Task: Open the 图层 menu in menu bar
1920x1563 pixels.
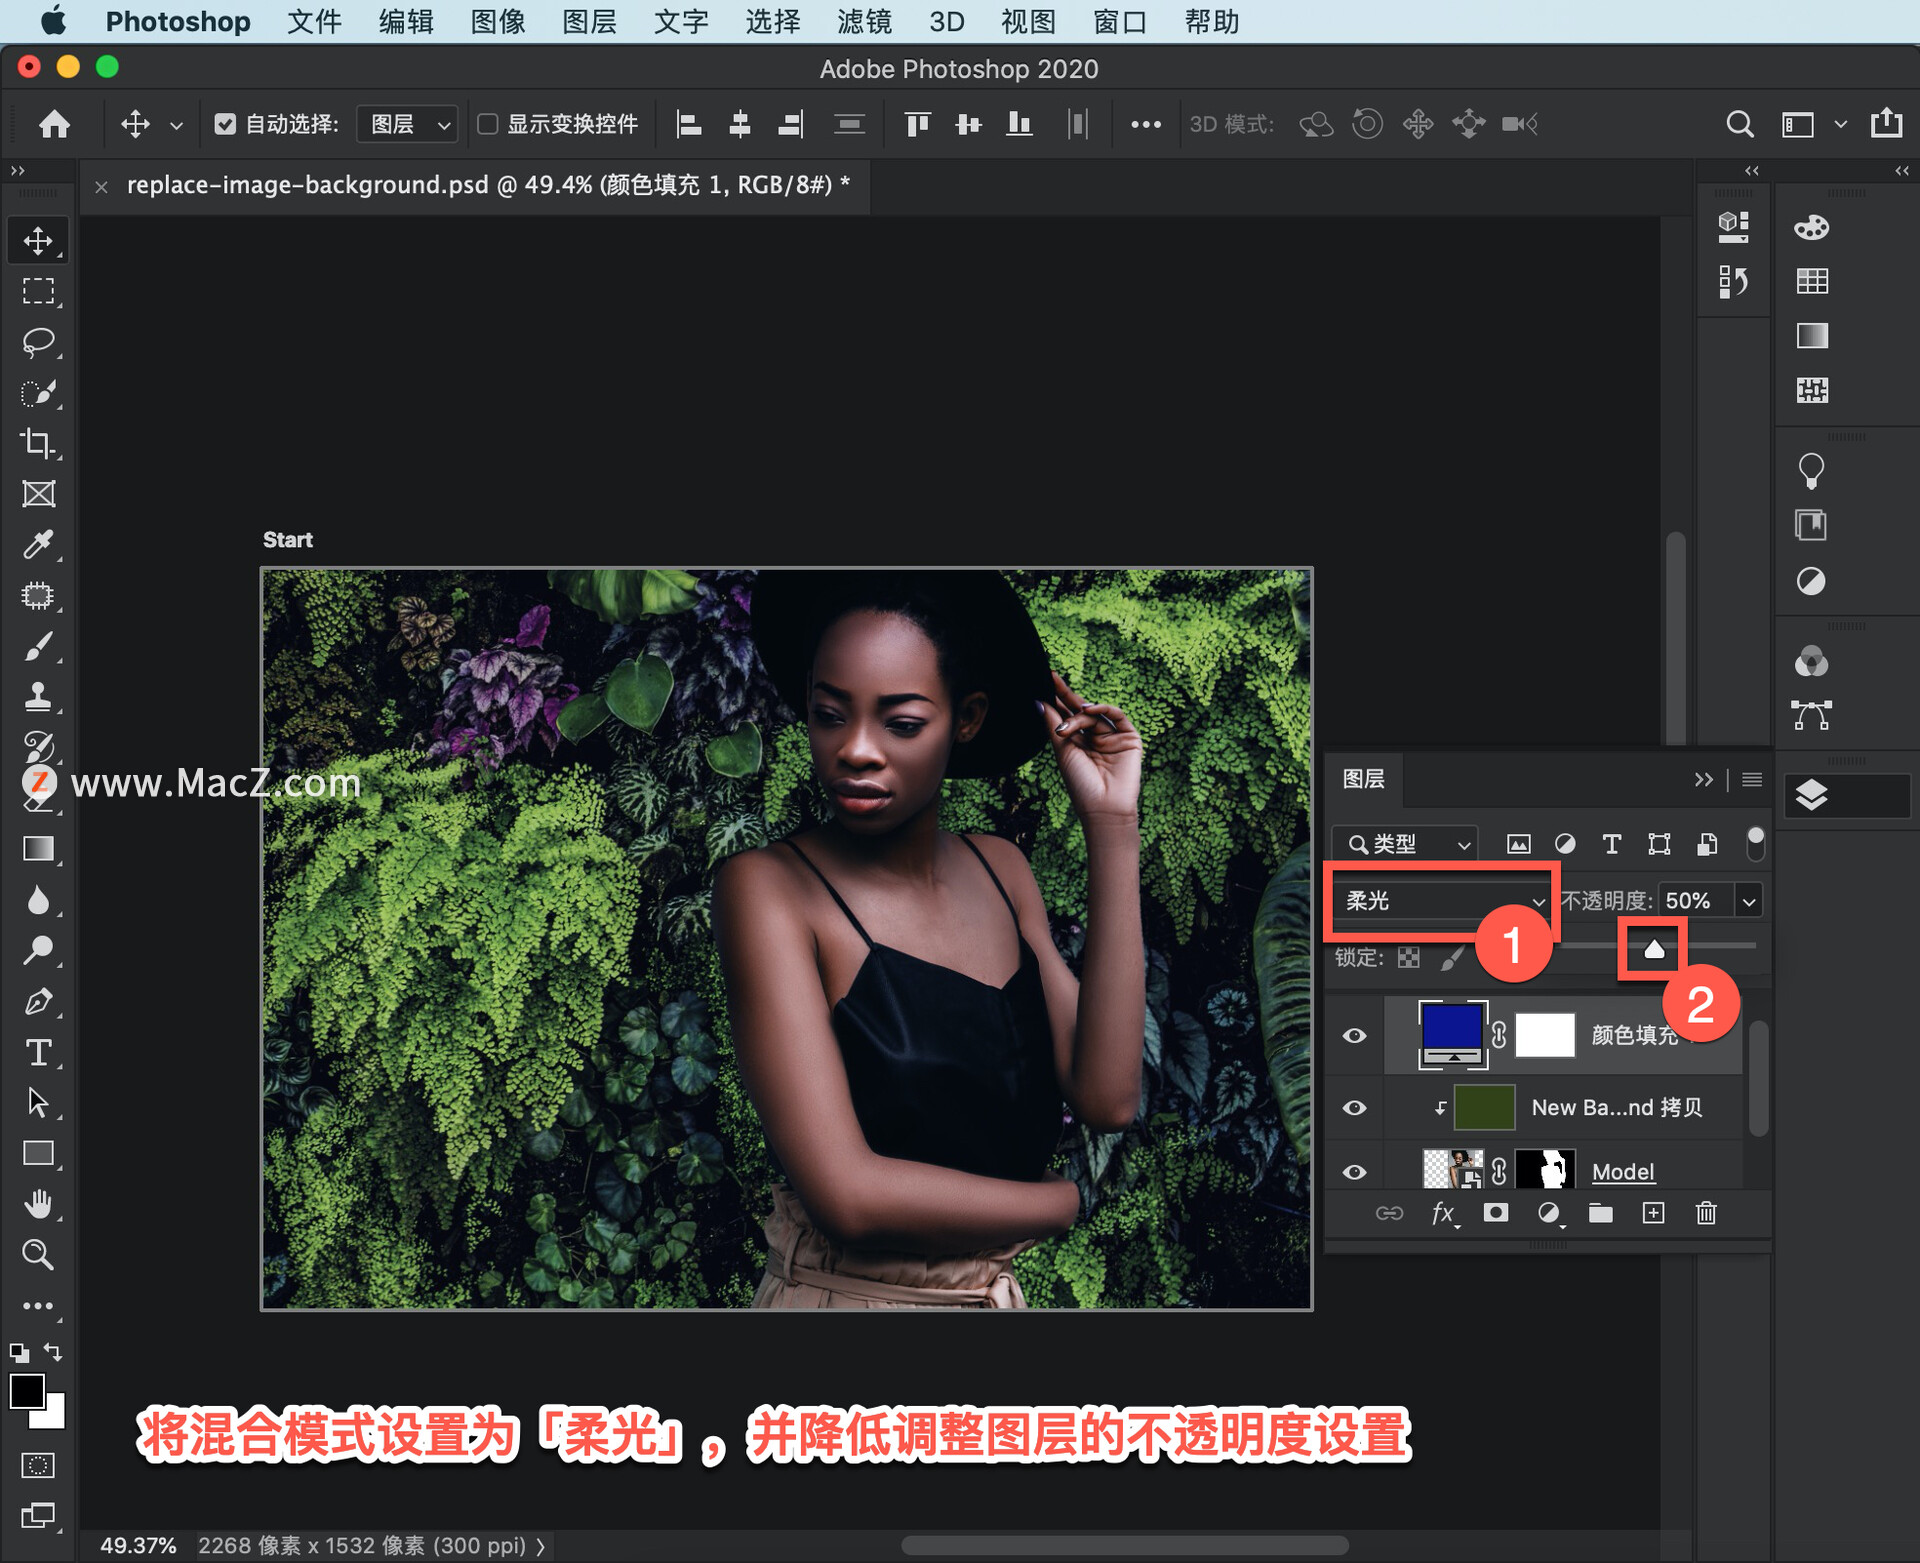Action: [589, 22]
